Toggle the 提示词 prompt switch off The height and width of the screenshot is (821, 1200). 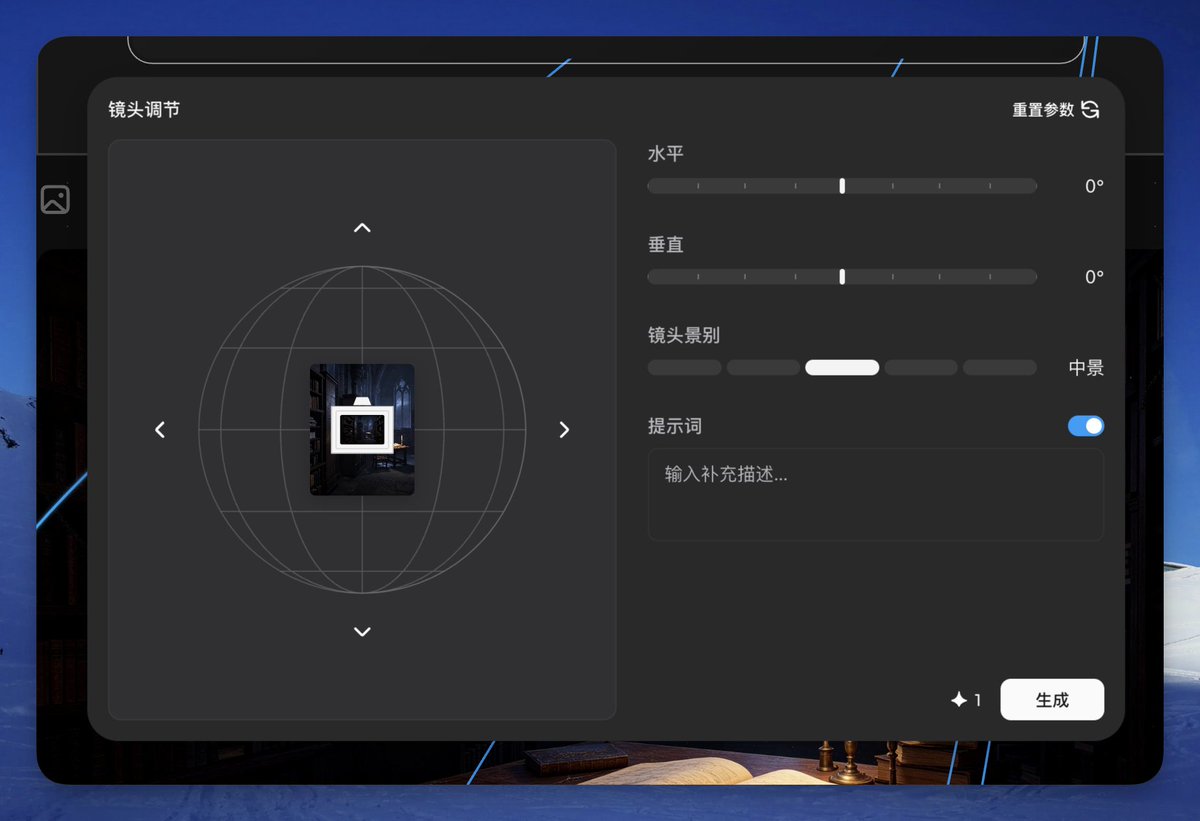[1086, 426]
